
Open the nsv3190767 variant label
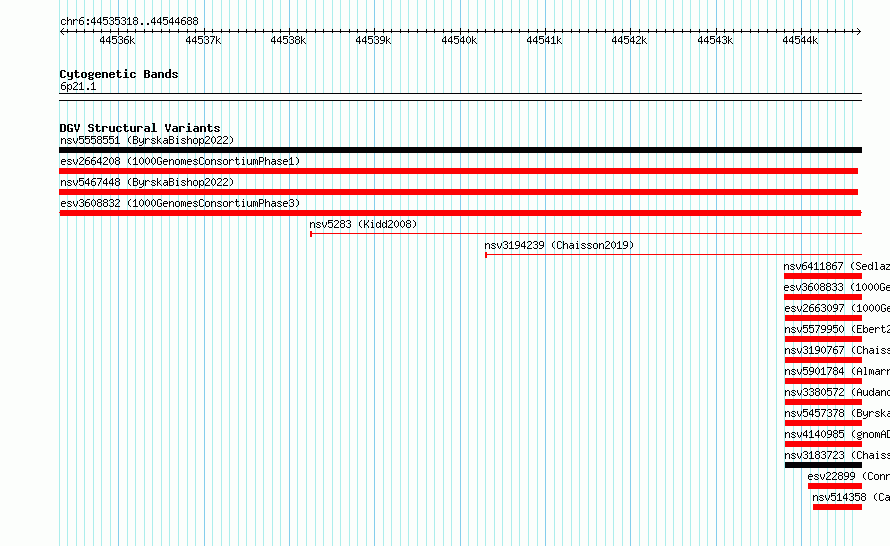pos(837,350)
